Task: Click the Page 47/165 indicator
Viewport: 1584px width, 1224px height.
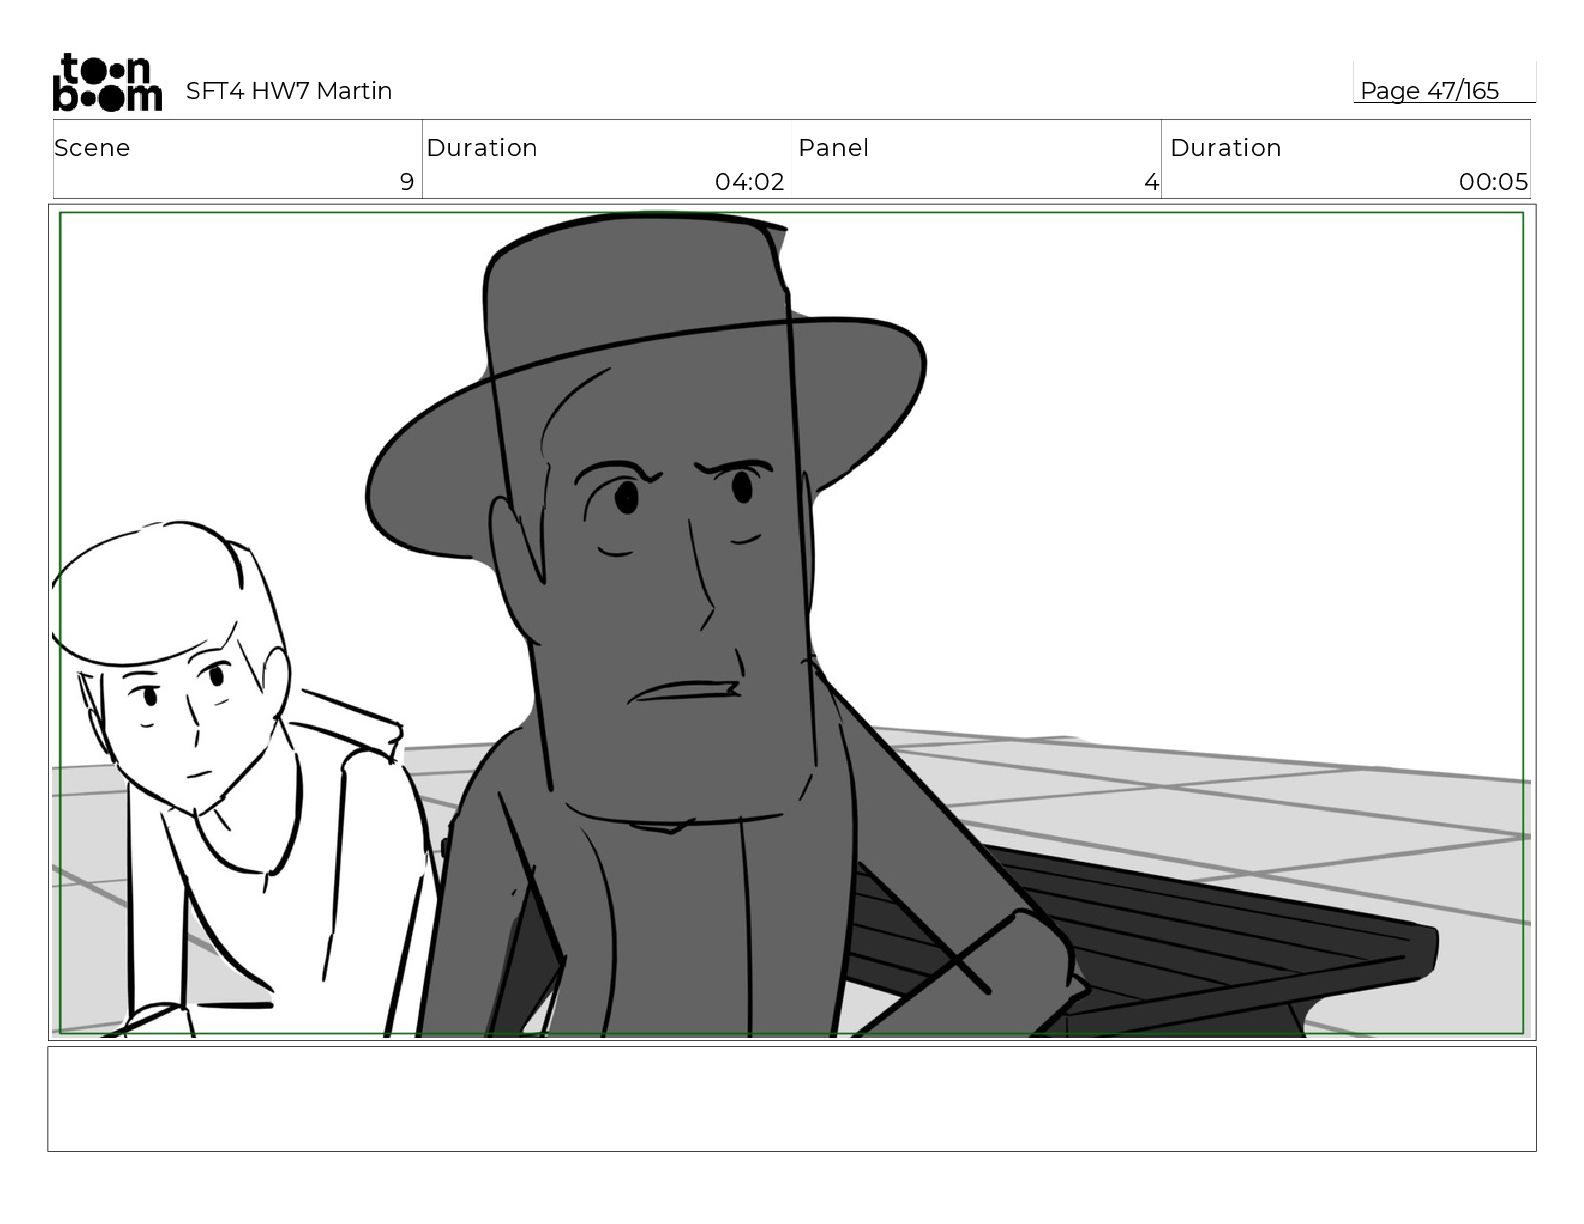Action: point(1429,91)
